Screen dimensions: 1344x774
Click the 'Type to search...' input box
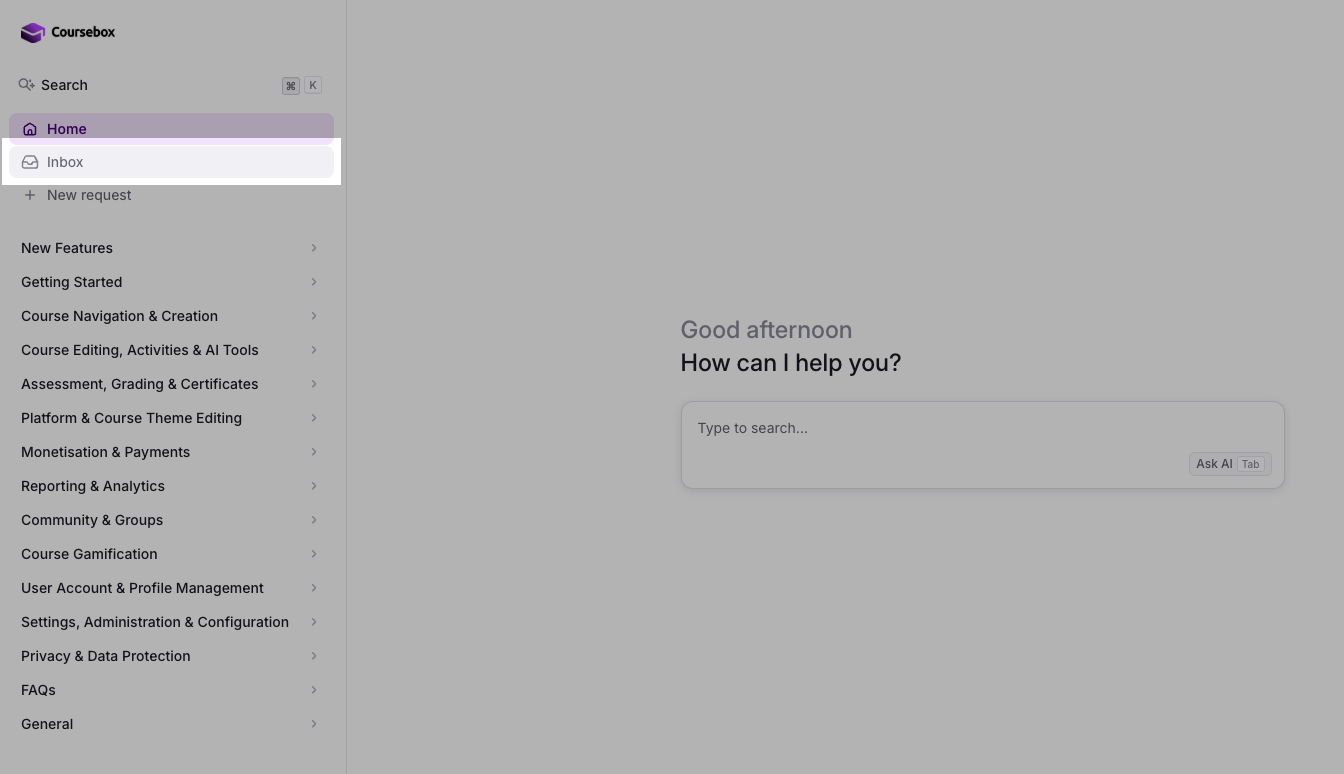click(982, 445)
